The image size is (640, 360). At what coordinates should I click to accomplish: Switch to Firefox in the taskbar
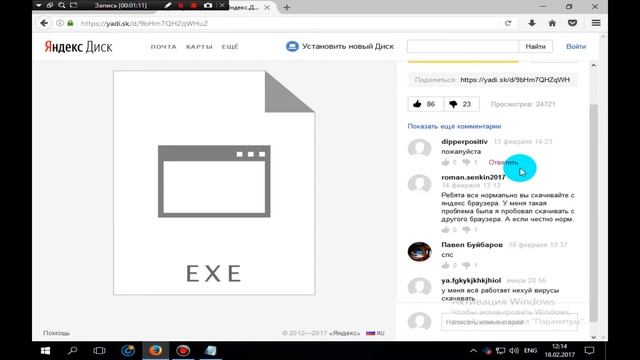pyautogui.click(x=156, y=351)
